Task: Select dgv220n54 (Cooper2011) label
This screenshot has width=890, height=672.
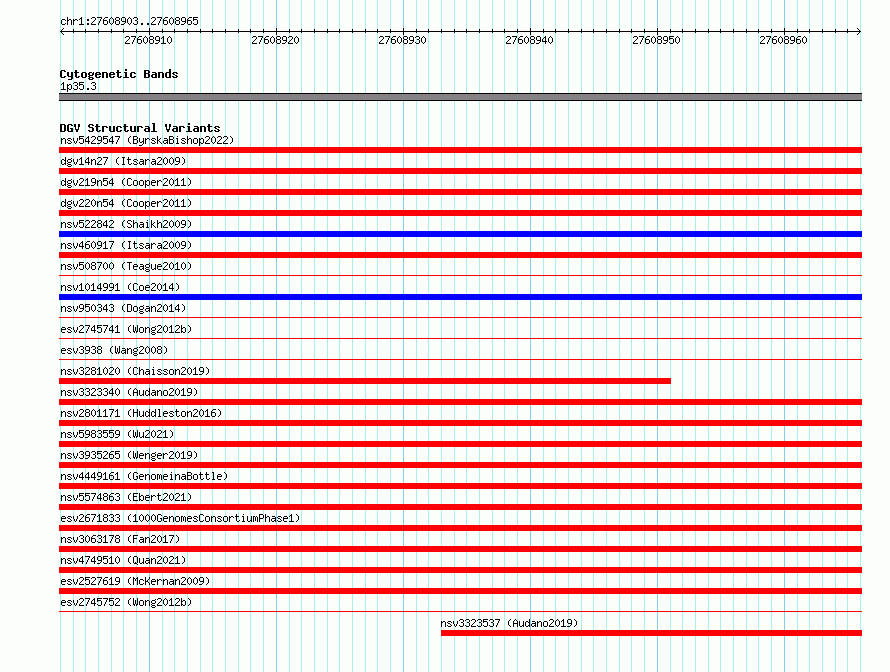Action: tap(126, 203)
